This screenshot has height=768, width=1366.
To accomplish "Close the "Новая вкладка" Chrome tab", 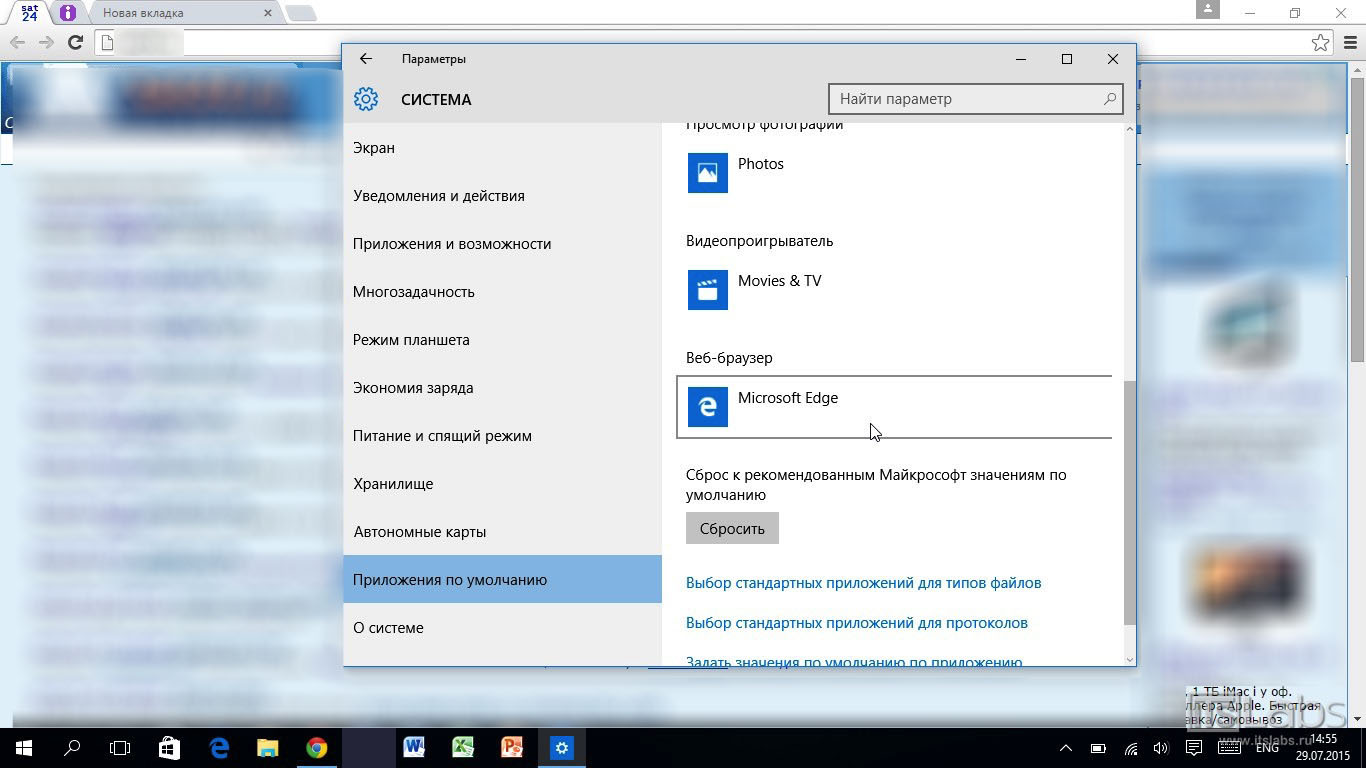I will [x=268, y=13].
